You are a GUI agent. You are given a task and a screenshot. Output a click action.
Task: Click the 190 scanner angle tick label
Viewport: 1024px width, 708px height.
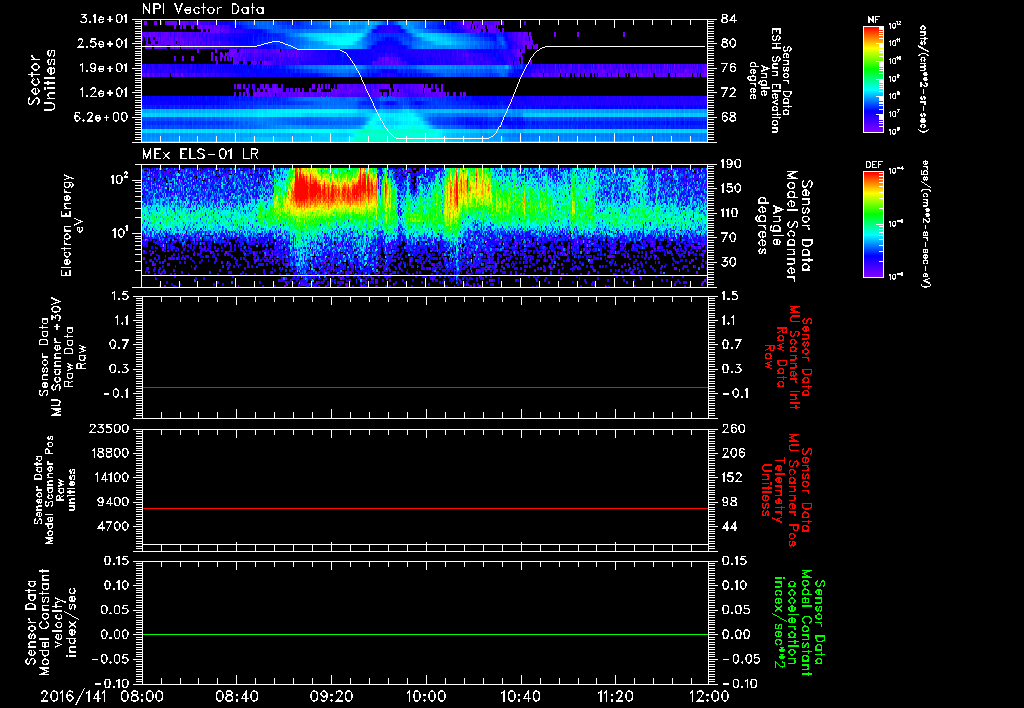[731, 164]
